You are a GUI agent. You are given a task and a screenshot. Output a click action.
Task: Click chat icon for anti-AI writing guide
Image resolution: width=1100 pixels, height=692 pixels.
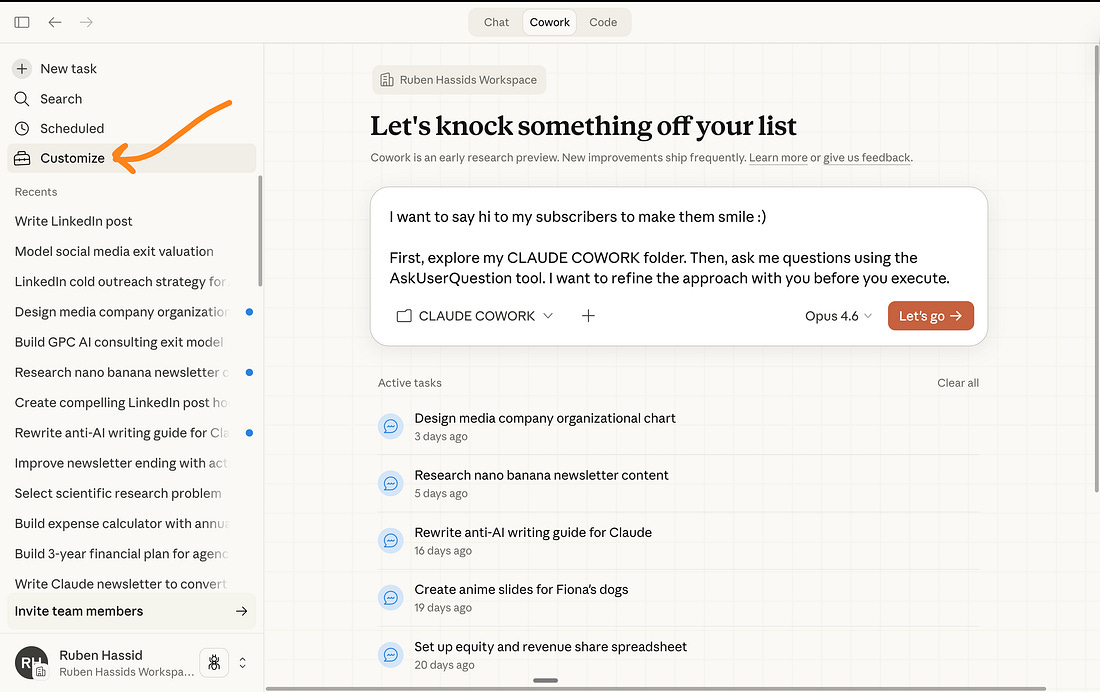tap(391, 540)
